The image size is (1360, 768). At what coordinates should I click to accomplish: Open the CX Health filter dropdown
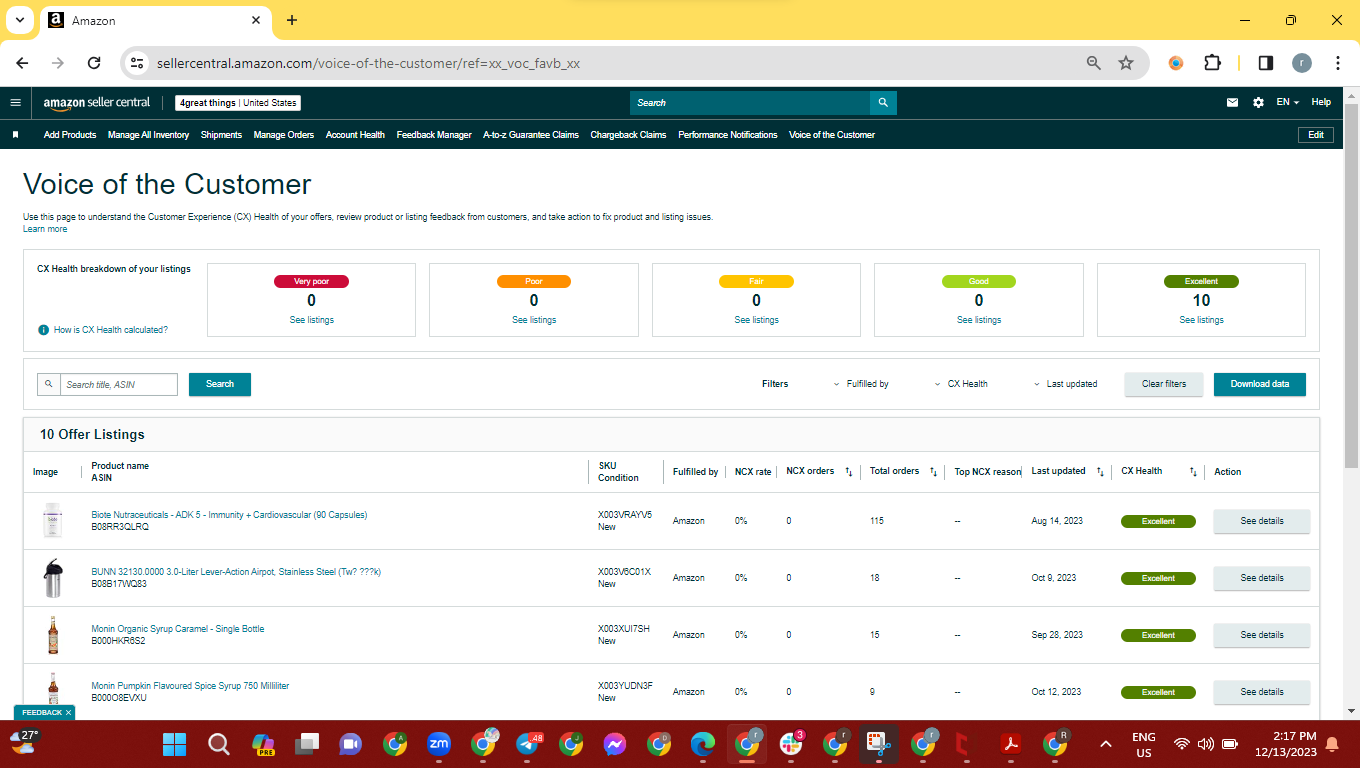click(x=961, y=384)
